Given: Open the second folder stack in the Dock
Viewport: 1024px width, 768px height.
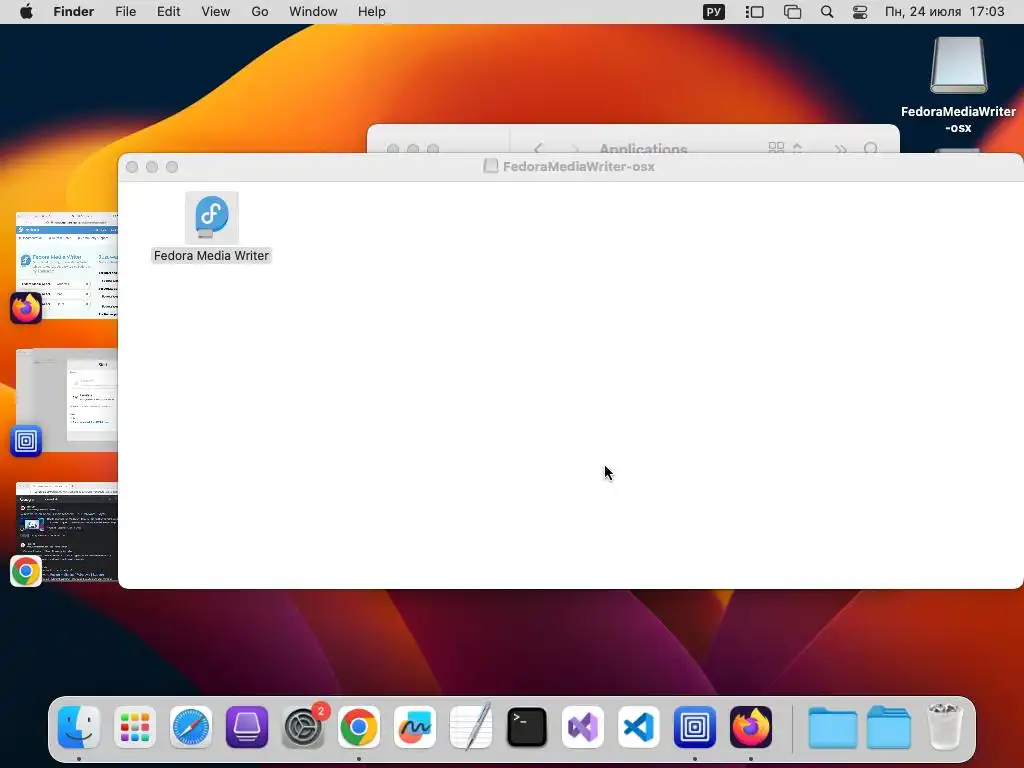Looking at the screenshot, I should [x=889, y=727].
